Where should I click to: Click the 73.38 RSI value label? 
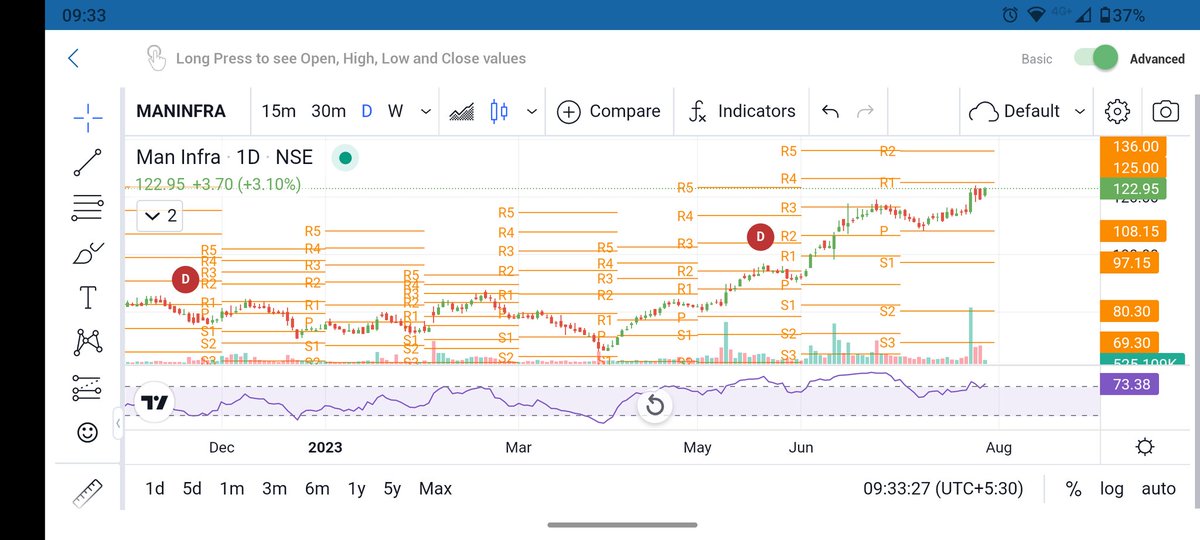[1128, 384]
